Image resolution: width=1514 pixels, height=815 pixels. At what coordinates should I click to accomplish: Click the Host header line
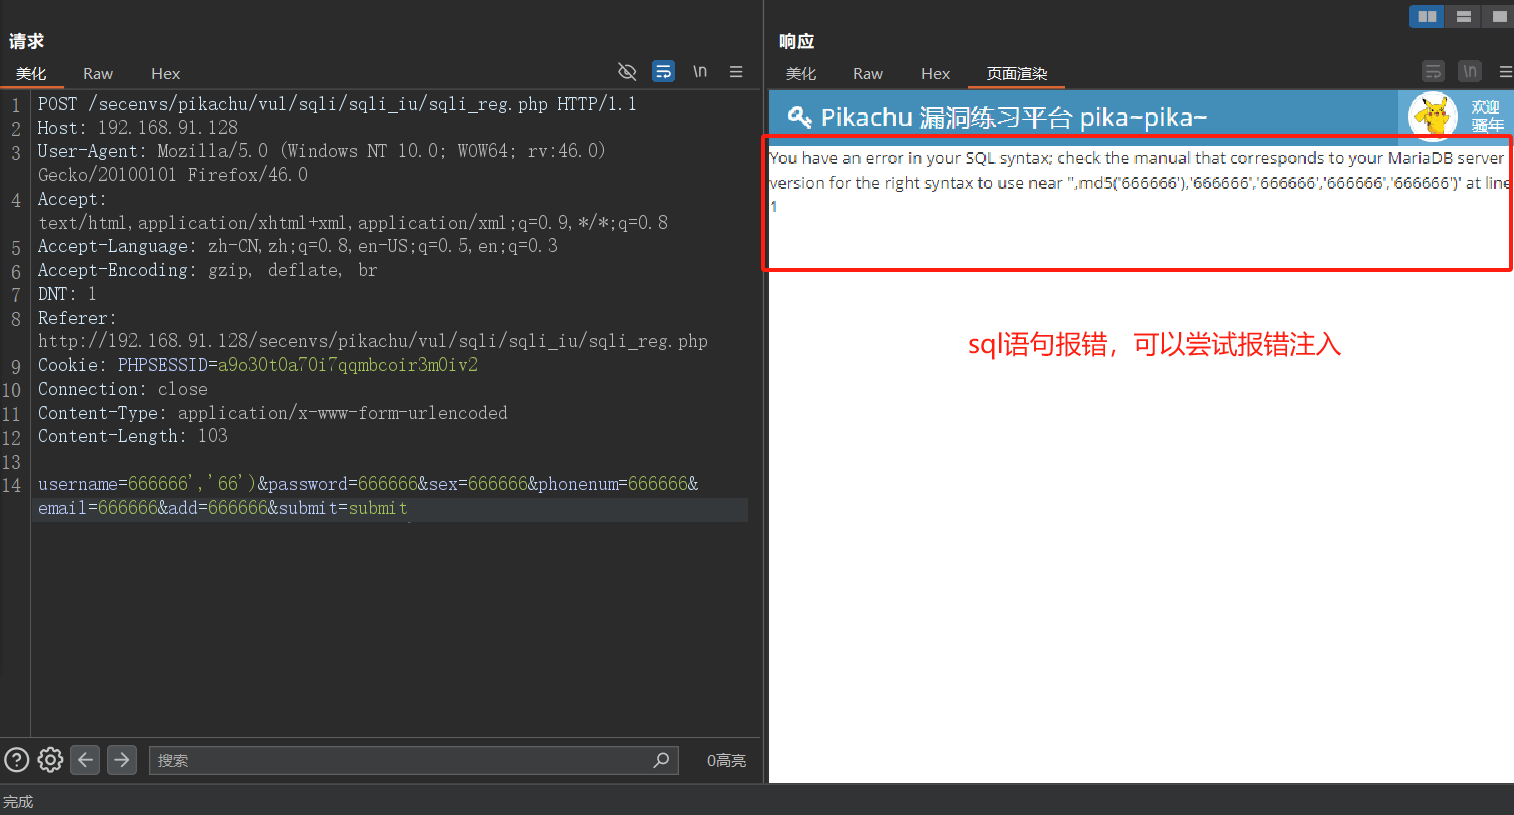[x=138, y=128]
